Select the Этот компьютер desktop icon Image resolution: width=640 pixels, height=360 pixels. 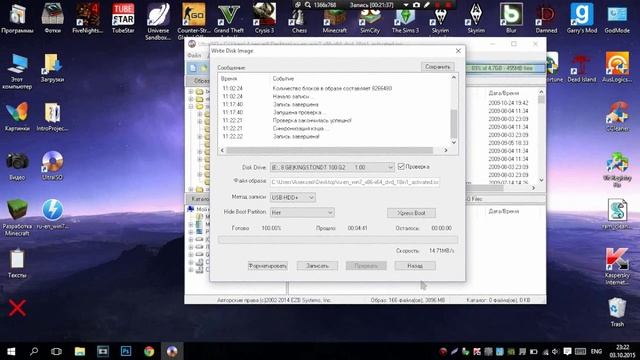coord(17,71)
